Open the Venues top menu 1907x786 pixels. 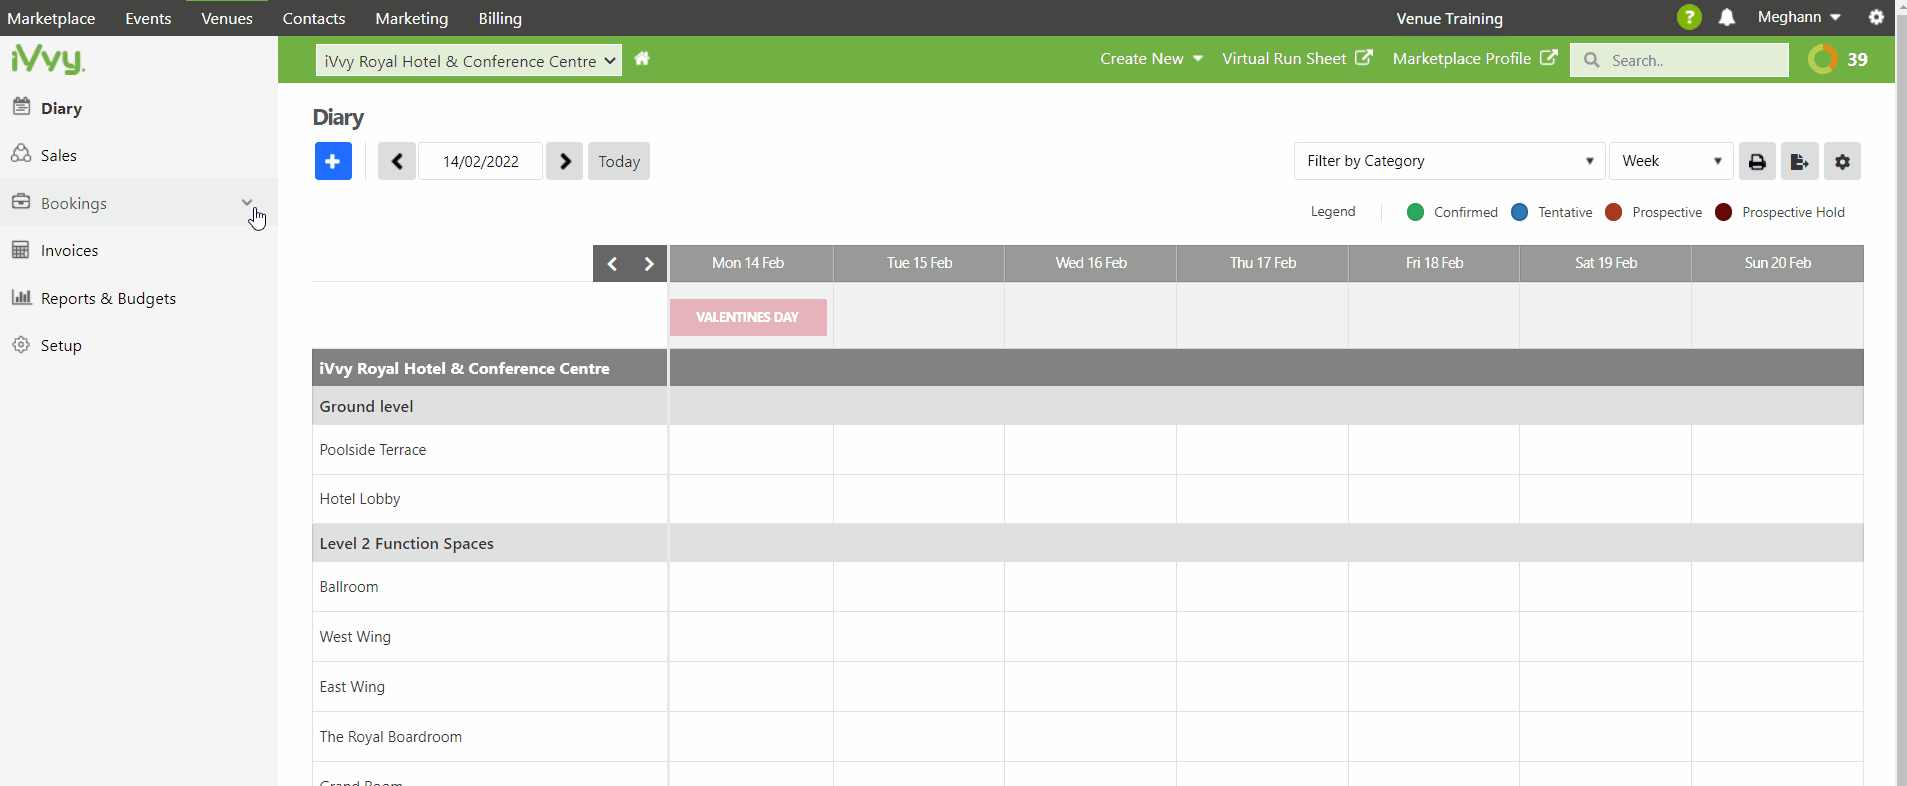pos(227,18)
